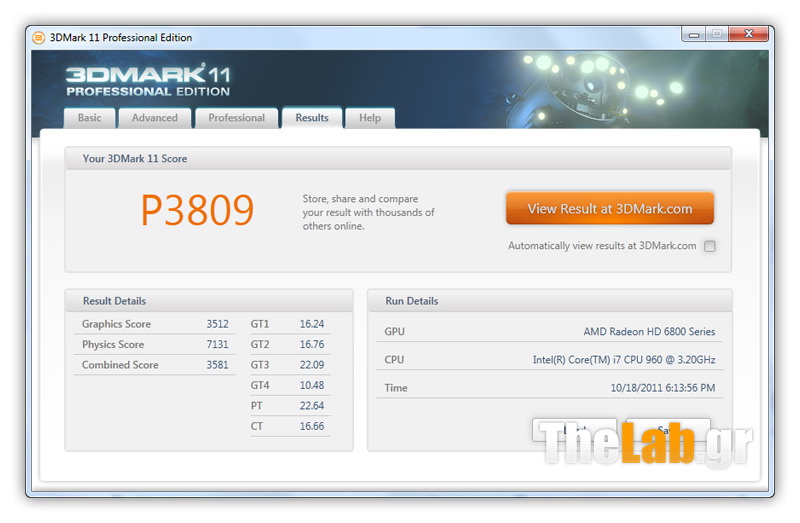Click the P3809 score
The image size is (800, 523).
[197, 210]
